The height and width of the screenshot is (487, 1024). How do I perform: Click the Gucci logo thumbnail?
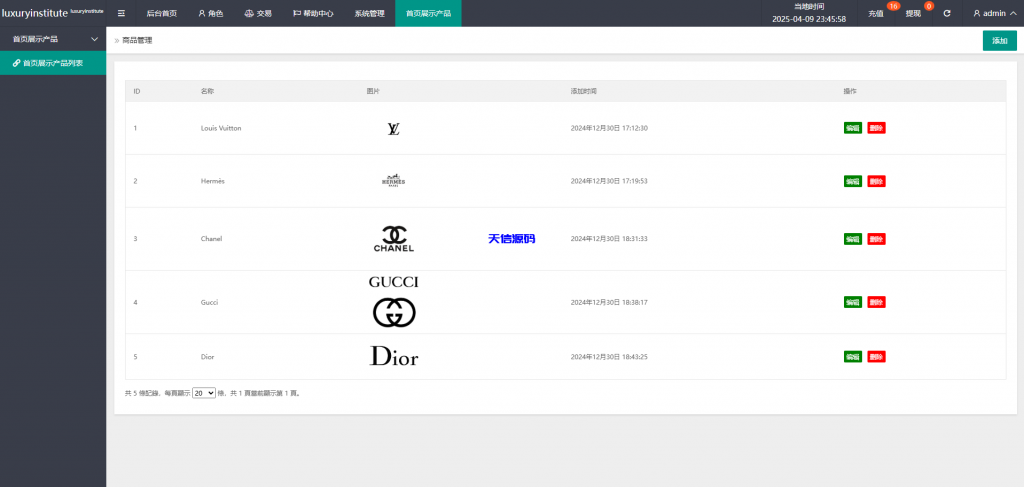393,302
